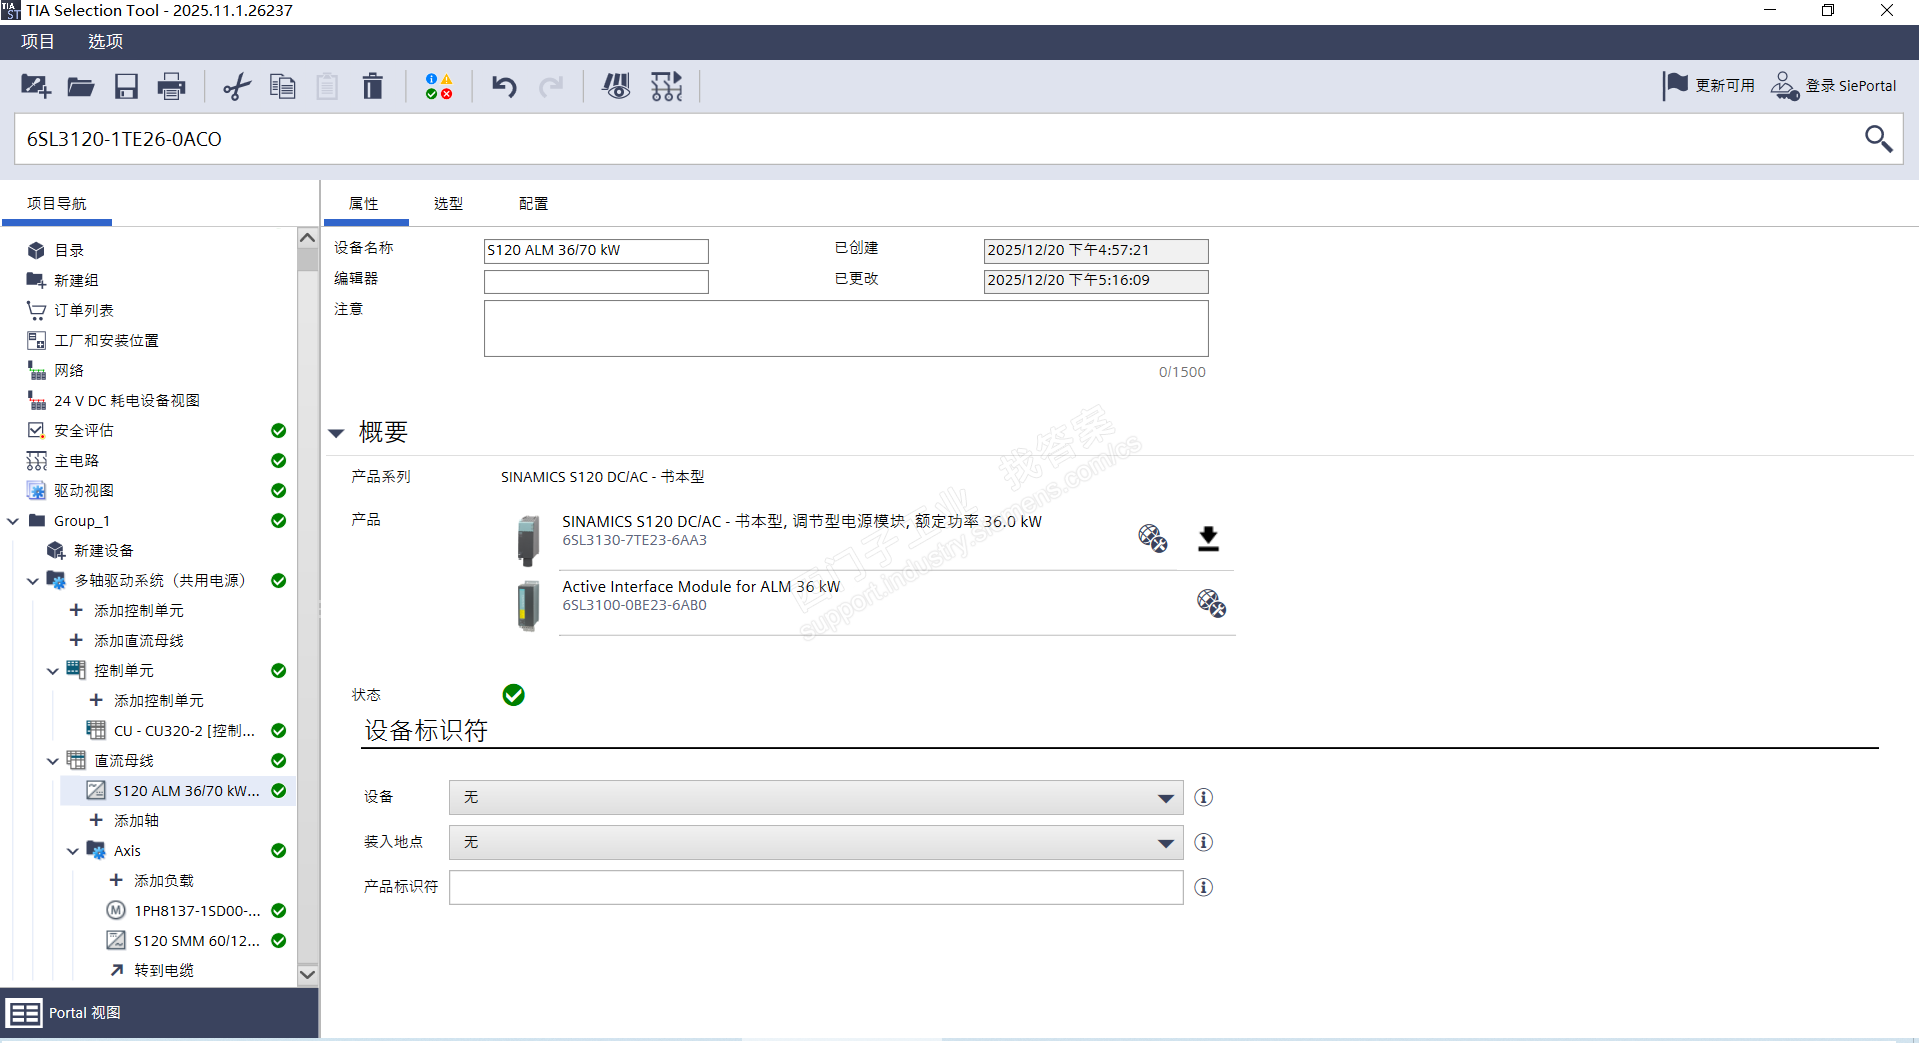
Task: Select 目录 in the project tree
Action: (x=69, y=251)
